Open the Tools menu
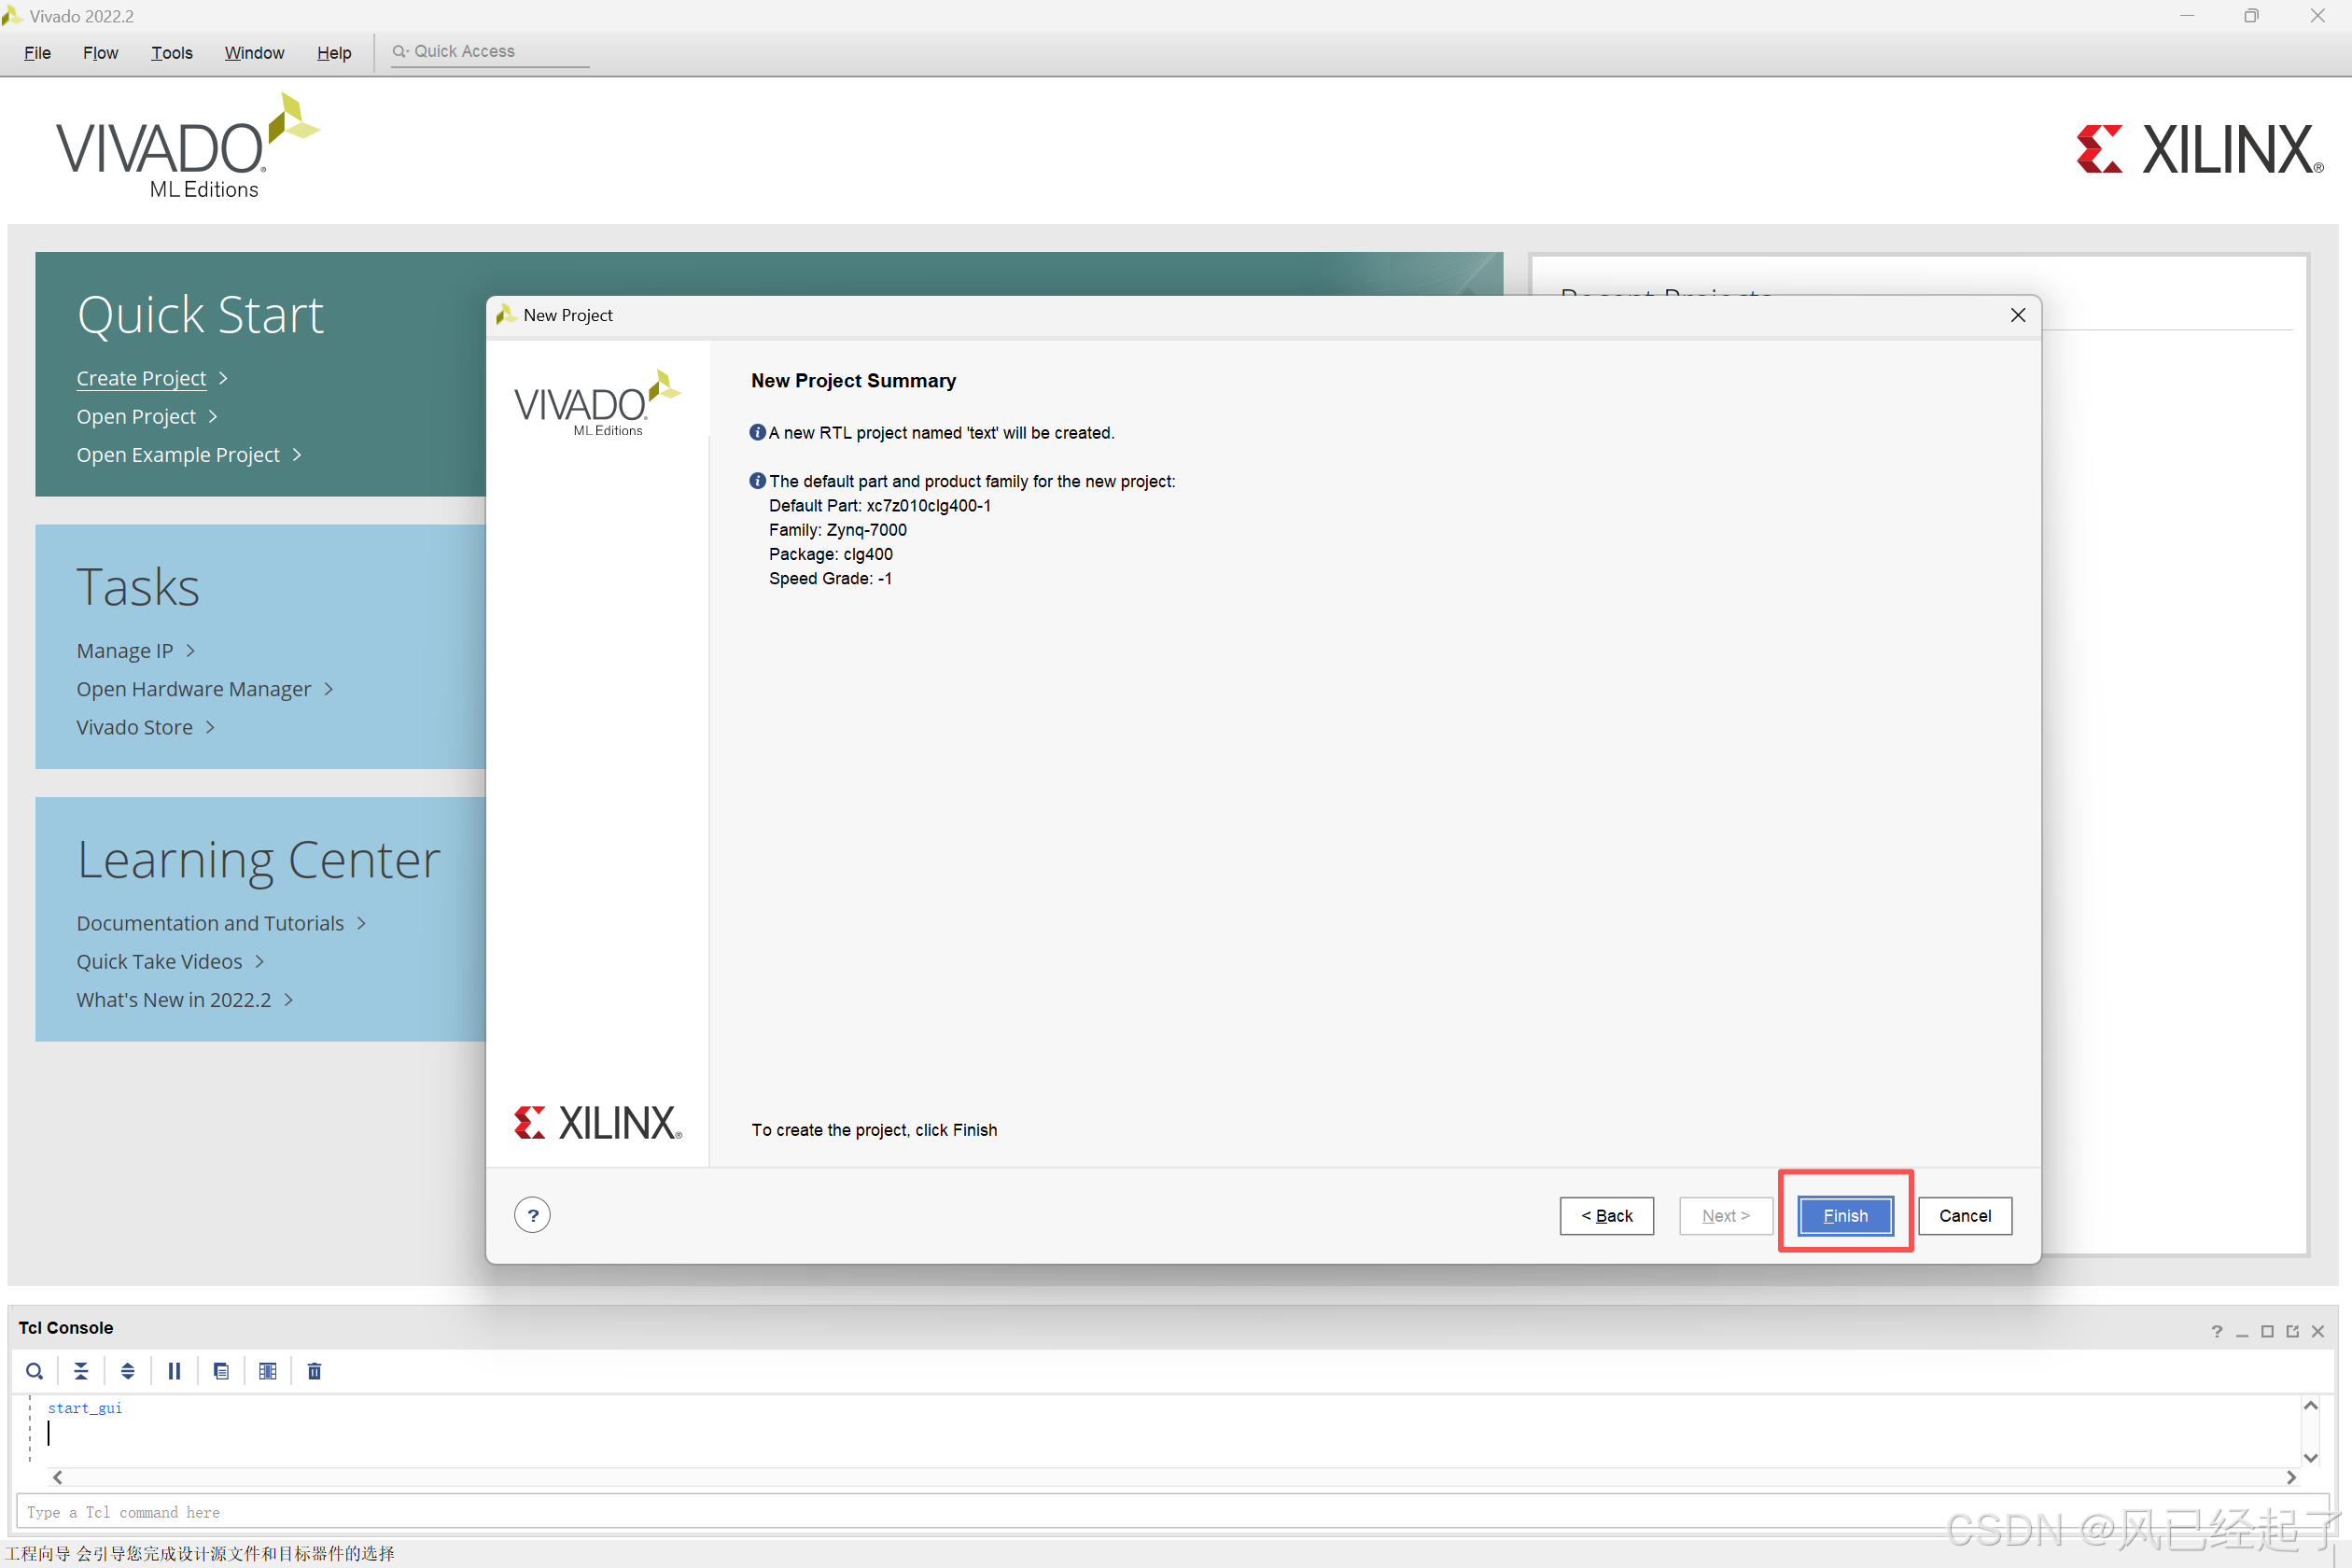2352x1568 pixels. (172, 52)
